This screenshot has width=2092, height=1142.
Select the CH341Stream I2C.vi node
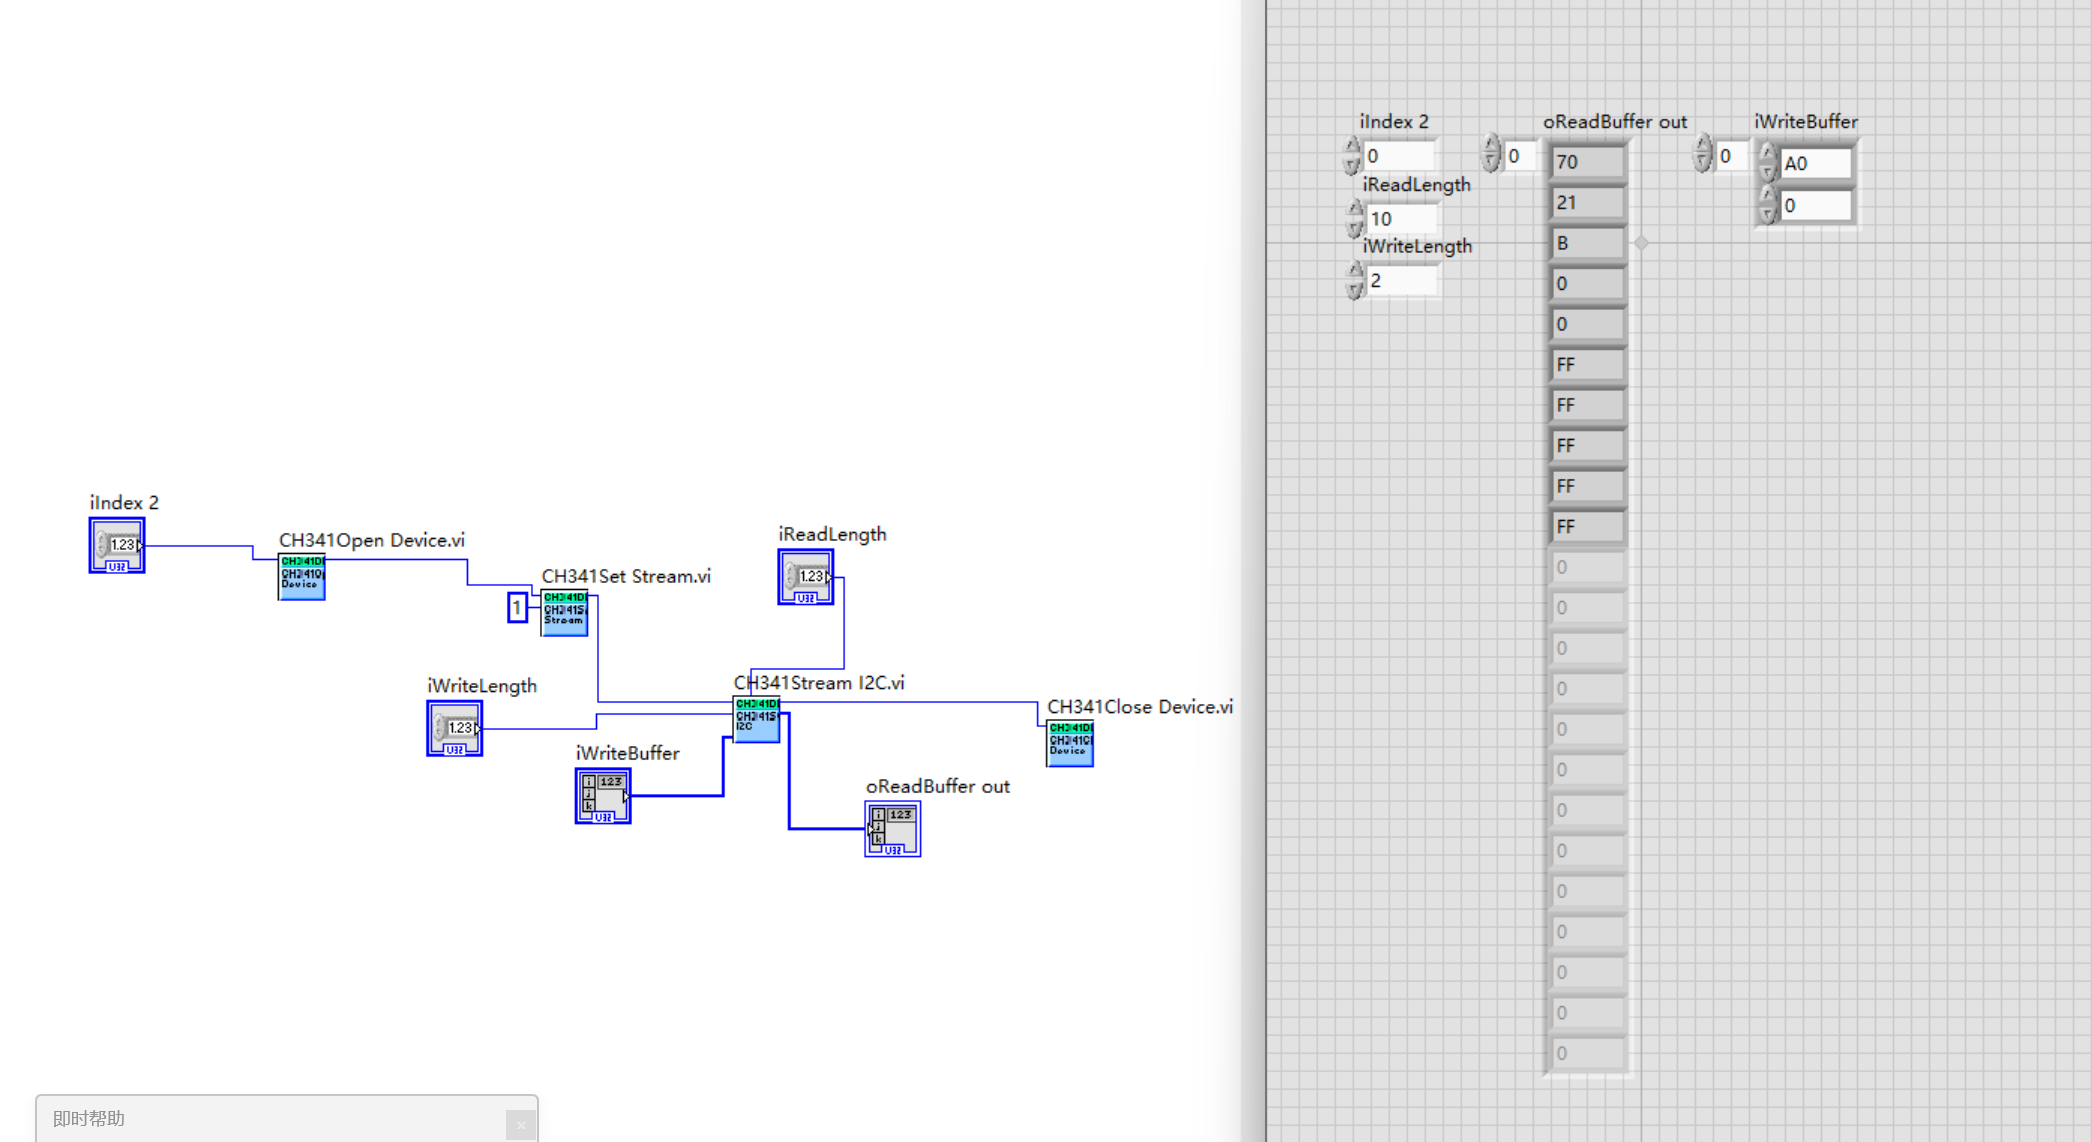tap(757, 720)
